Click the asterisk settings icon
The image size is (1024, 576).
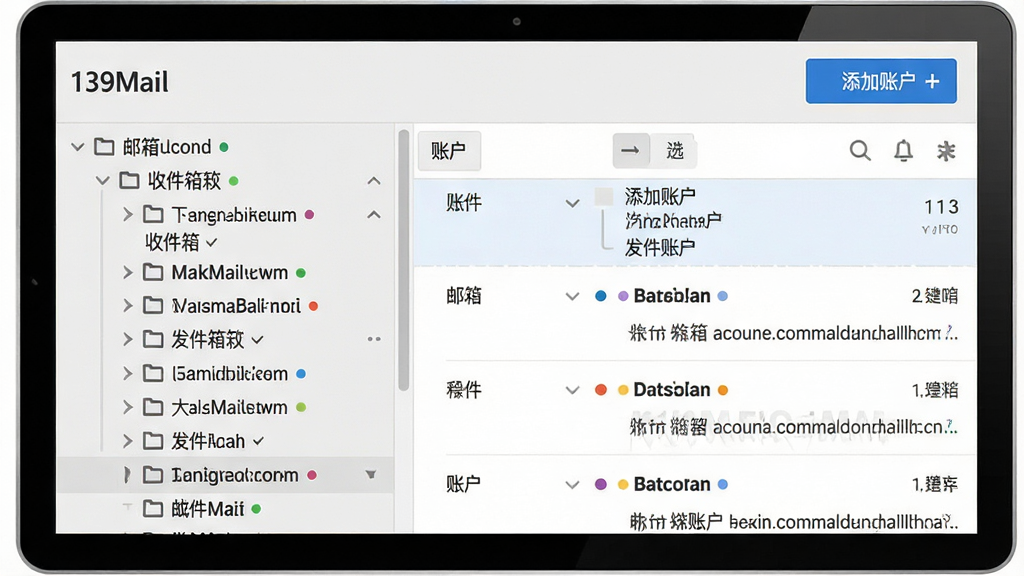pyautogui.click(x=946, y=151)
